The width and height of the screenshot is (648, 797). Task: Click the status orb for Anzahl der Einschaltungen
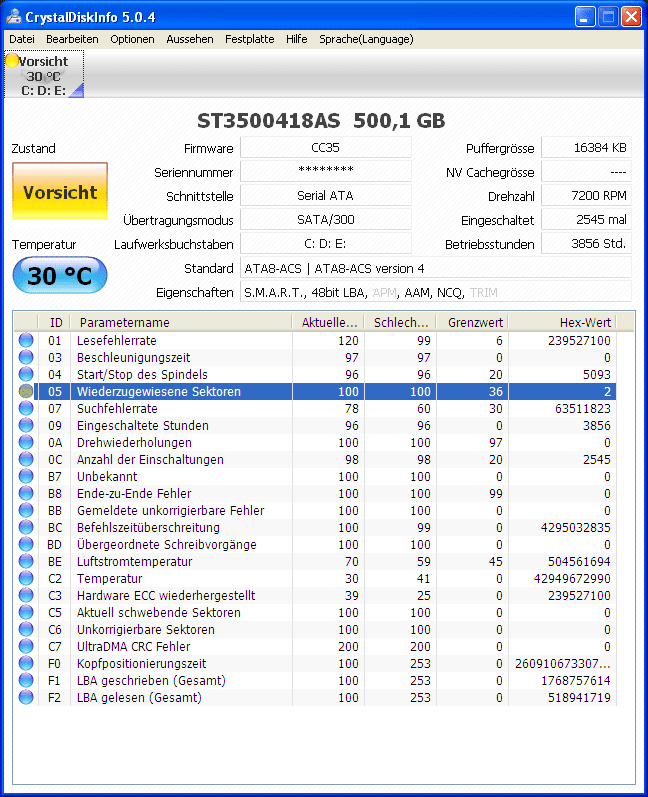click(26, 459)
